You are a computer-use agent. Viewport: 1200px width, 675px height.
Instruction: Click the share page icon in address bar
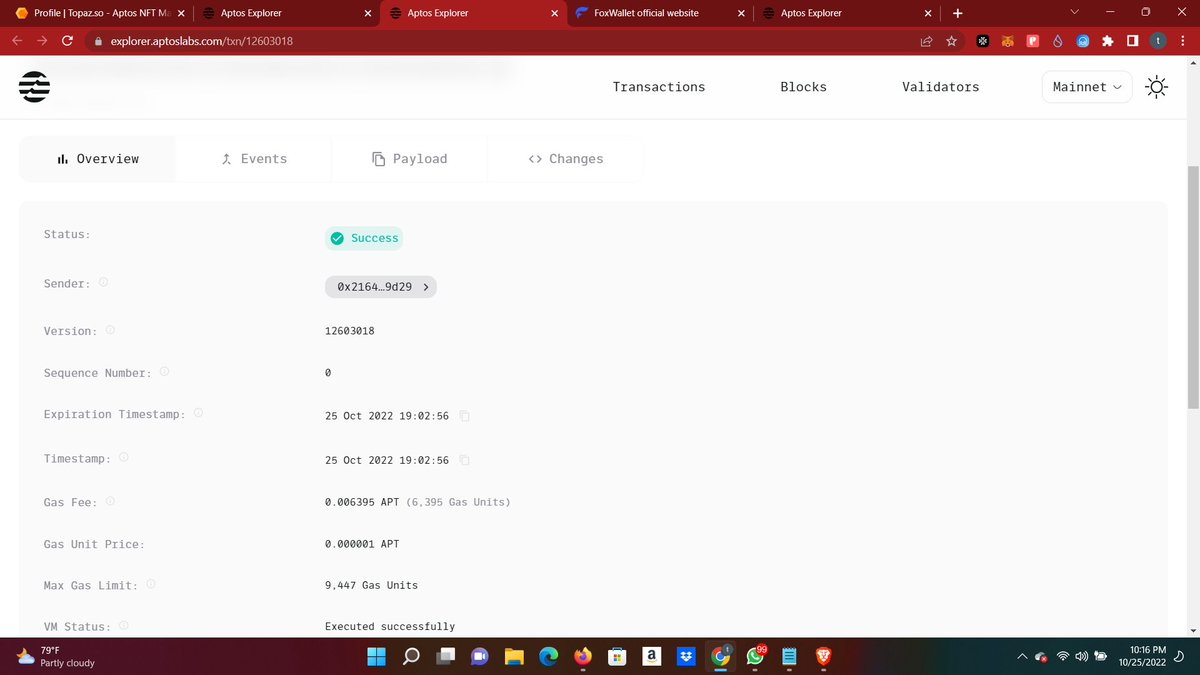point(926,41)
